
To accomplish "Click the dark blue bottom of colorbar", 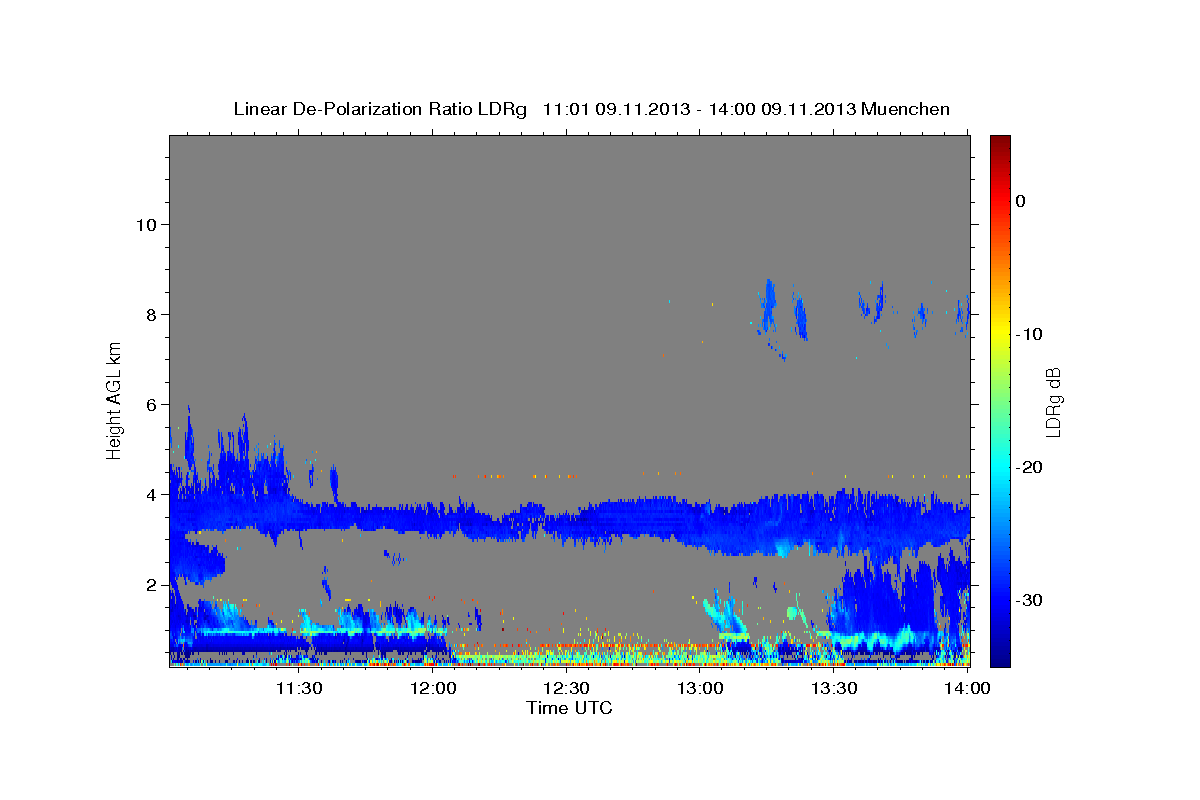I will 1000,655.
